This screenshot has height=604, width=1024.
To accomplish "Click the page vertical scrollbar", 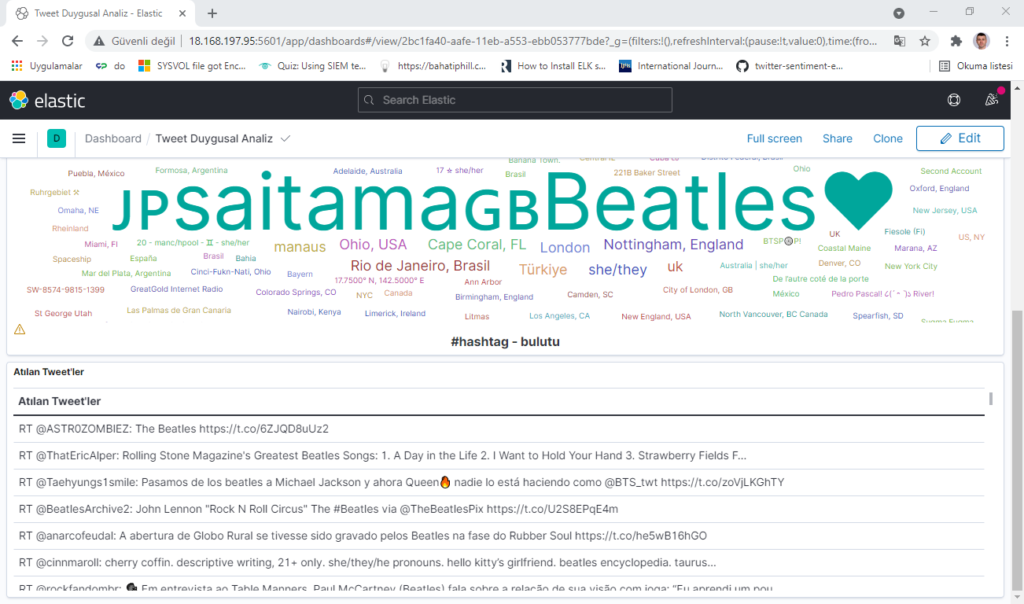I will pos(1017,451).
